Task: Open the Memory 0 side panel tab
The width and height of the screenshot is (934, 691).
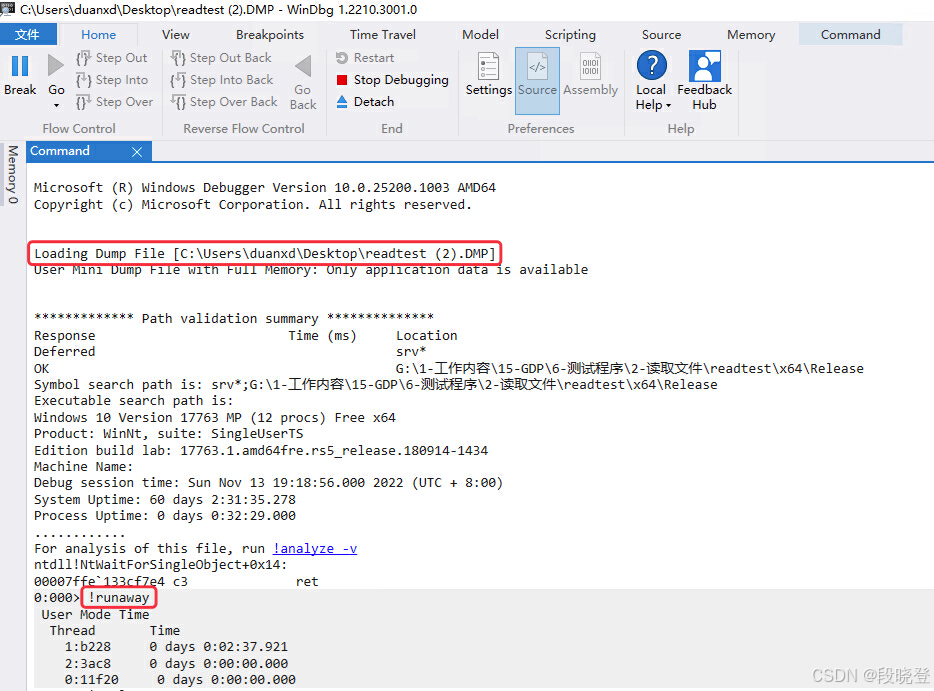Action: 11,175
